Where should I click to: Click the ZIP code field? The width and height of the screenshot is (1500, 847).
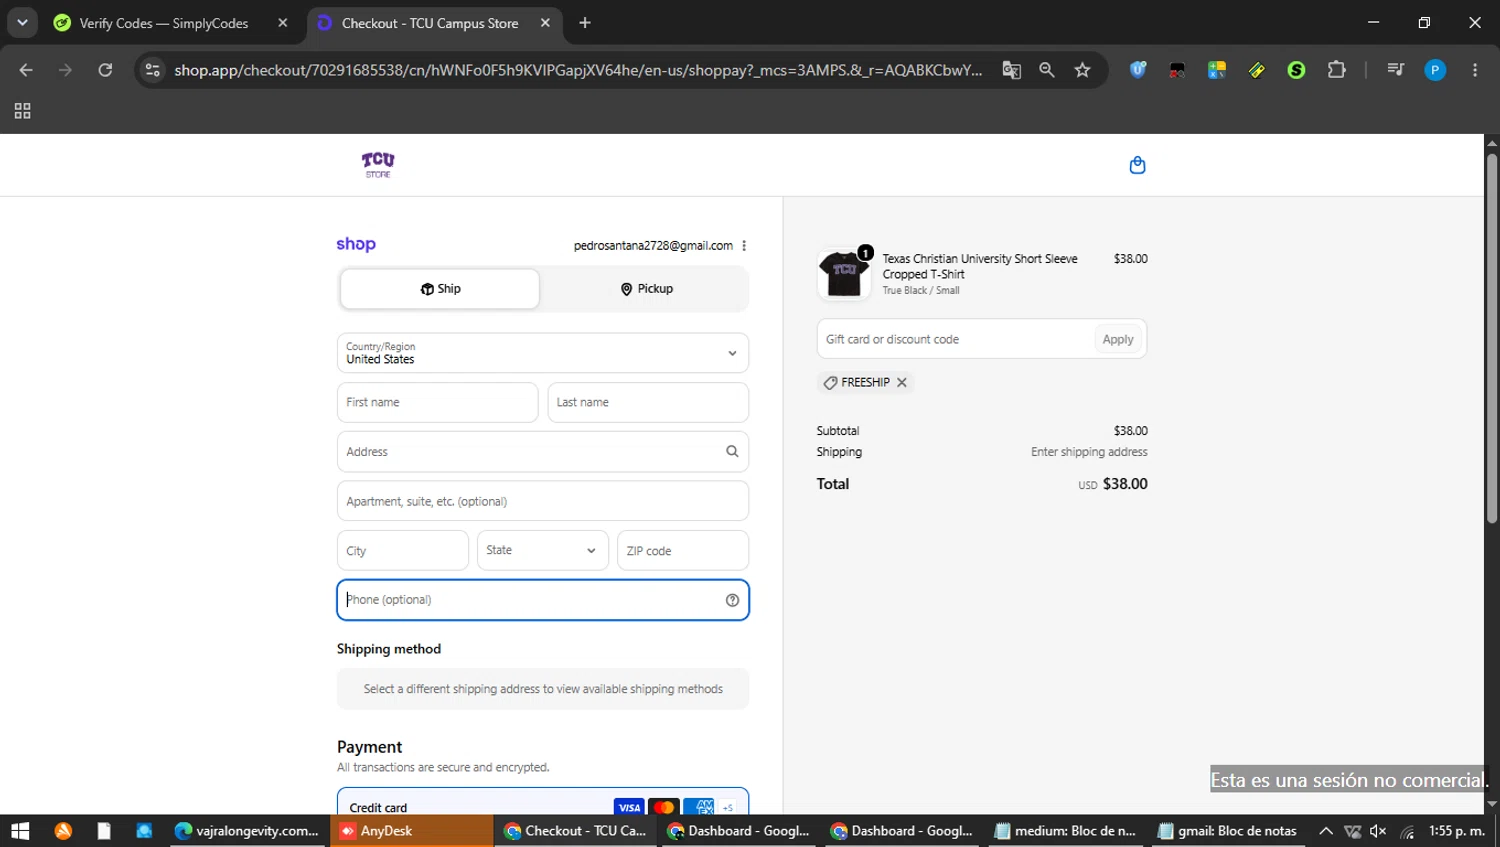click(x=683, y=550)
